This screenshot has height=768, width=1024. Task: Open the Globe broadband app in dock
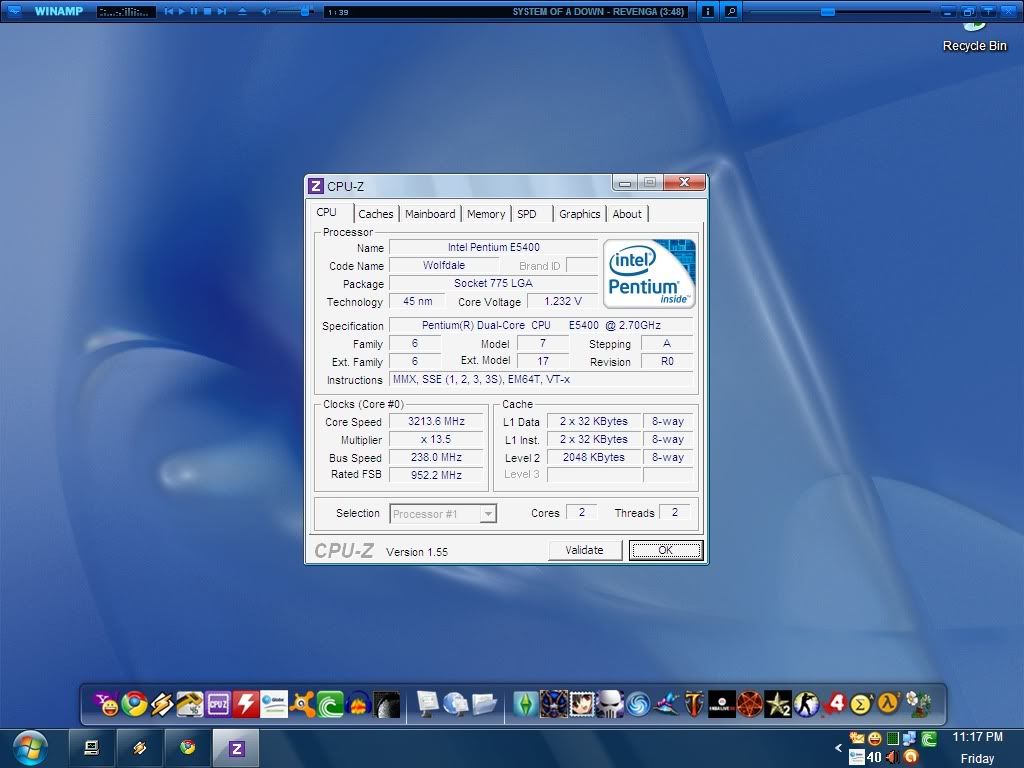(274, 704)
